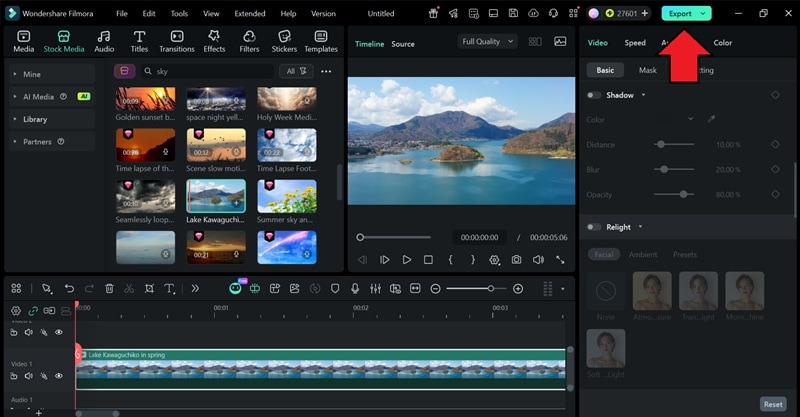Adjust the shadow Opacity slider

pyautogui.click(x=683, y=194)
